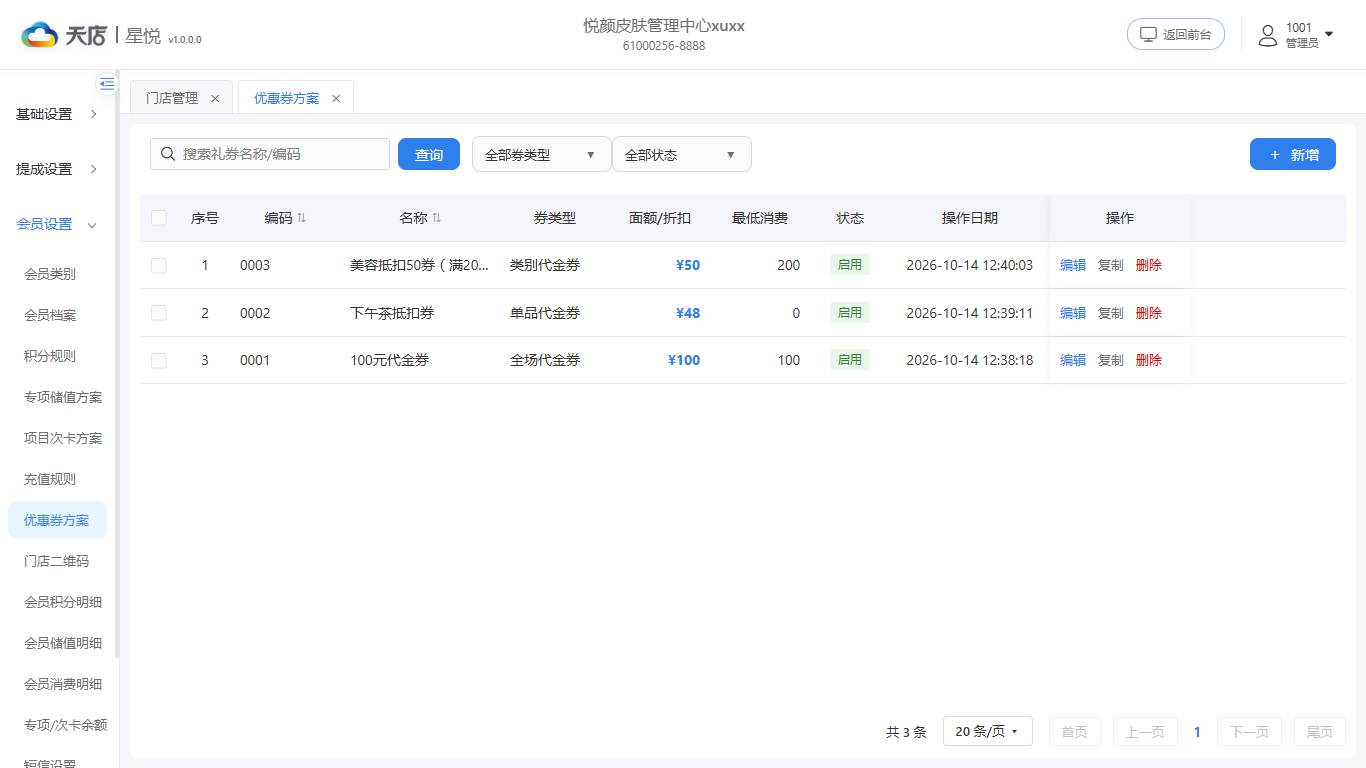1366x768 pixels.
Task: Check the box for coupon row 0003
Action: click(x=159, y=265)
